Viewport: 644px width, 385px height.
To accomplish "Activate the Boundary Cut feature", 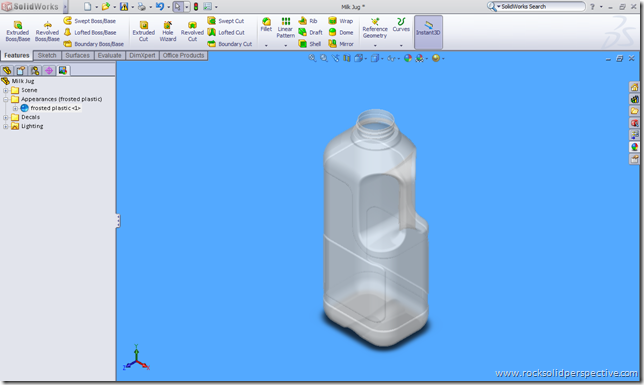I will pyautogui.click(x=230, y=44).
